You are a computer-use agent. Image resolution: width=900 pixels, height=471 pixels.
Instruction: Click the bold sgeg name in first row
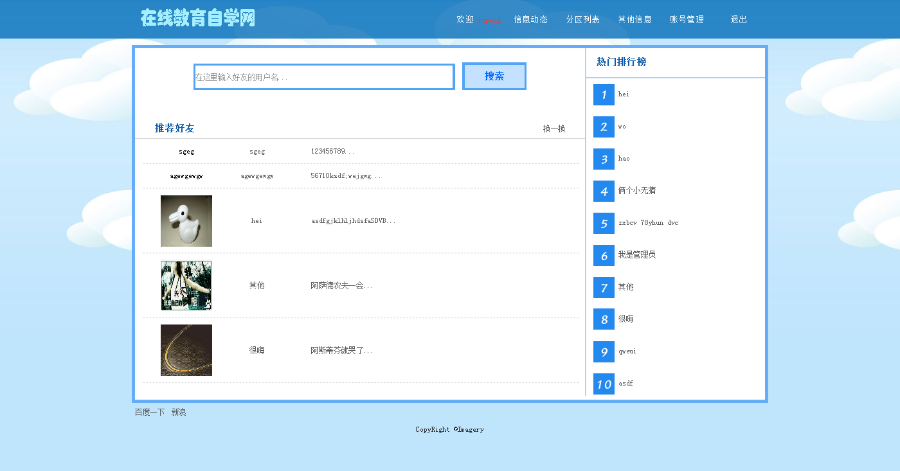point(187,152)
